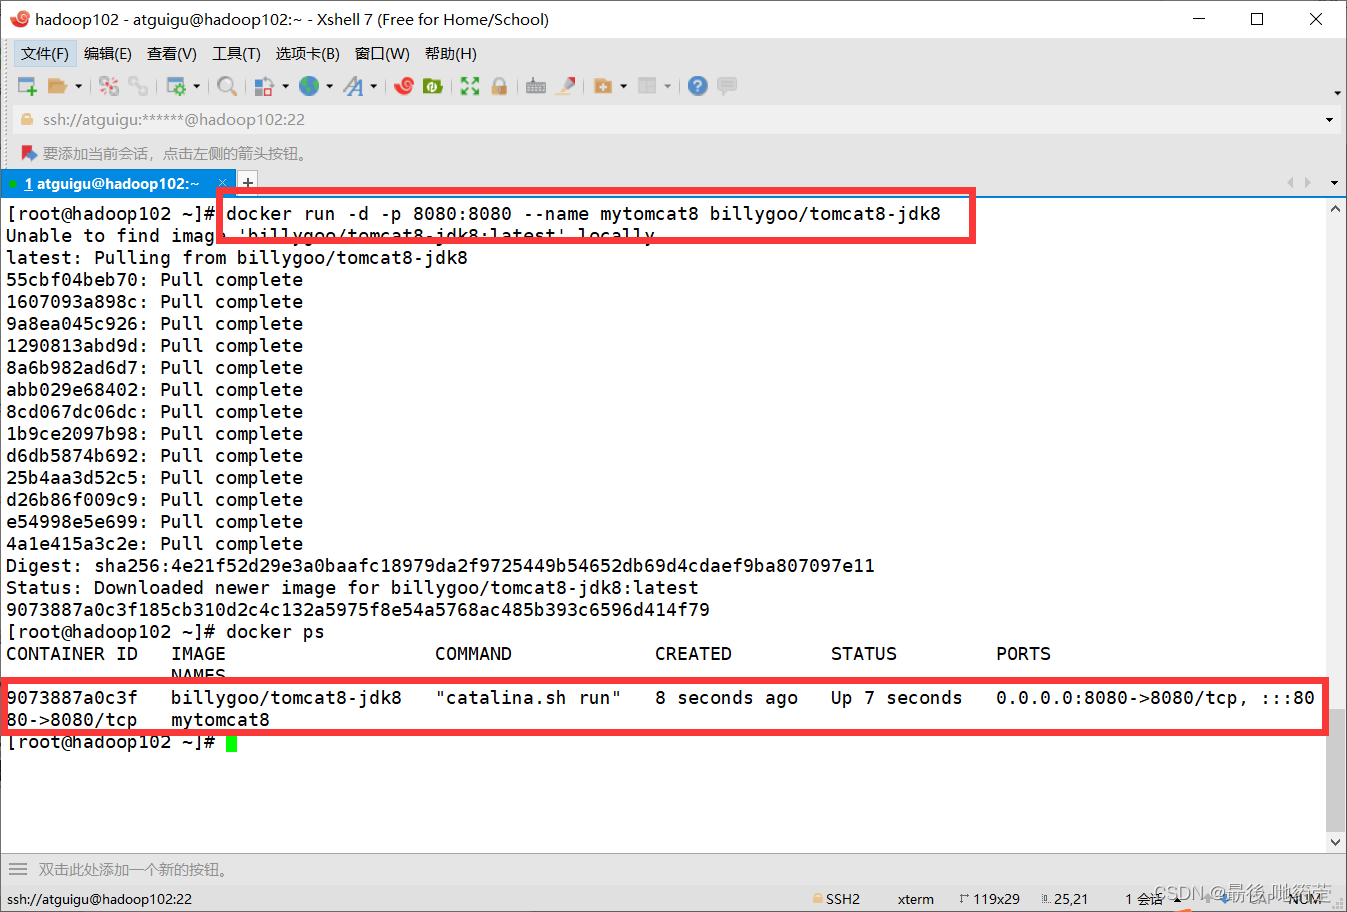Screen dimensions: 1347x912
Task: Click 双击此处添加一个新的按钮 quick bar text
Action: point(133,870)
